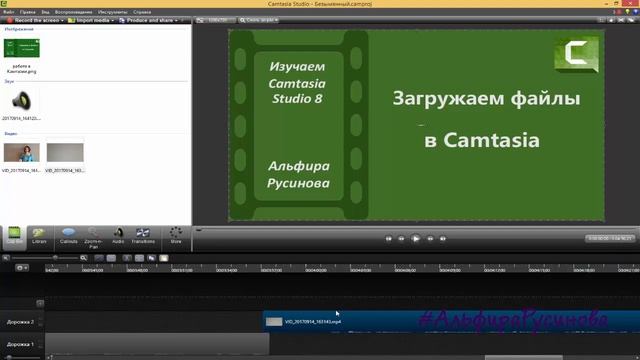640x360 pixels.
Task: Click the 'Загружаем файлы' title in preview
Action: click(486, 98)
